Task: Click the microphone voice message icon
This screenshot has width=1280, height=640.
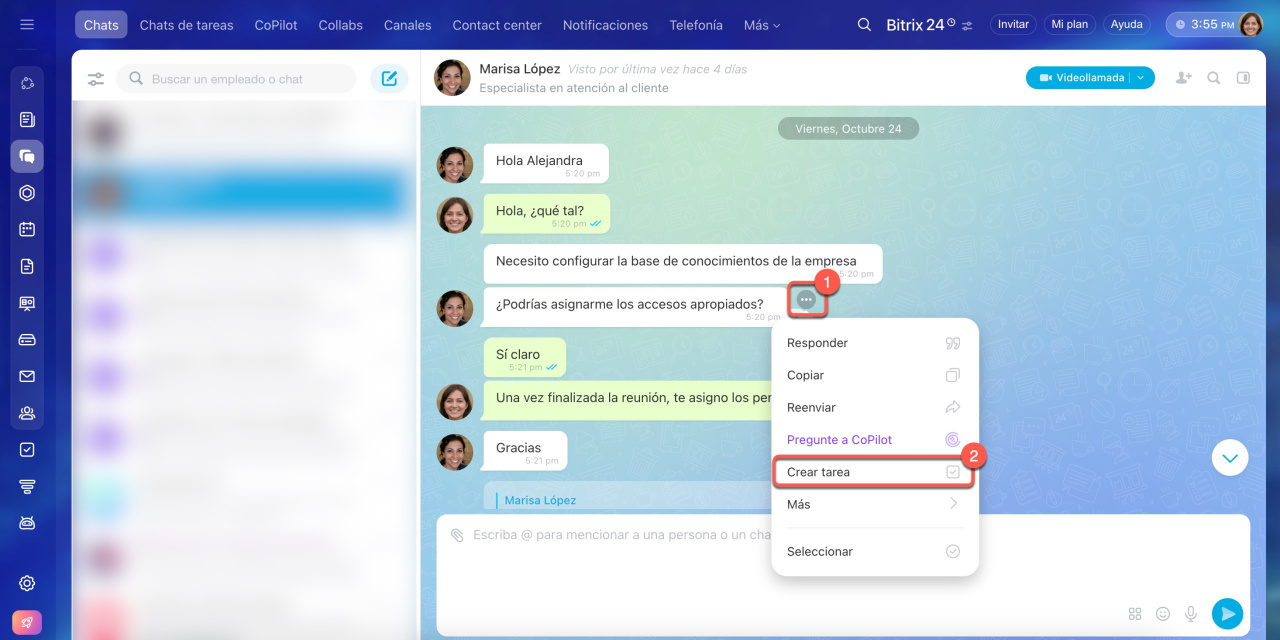Action: pyautogui.click(x=1191, y=613)
